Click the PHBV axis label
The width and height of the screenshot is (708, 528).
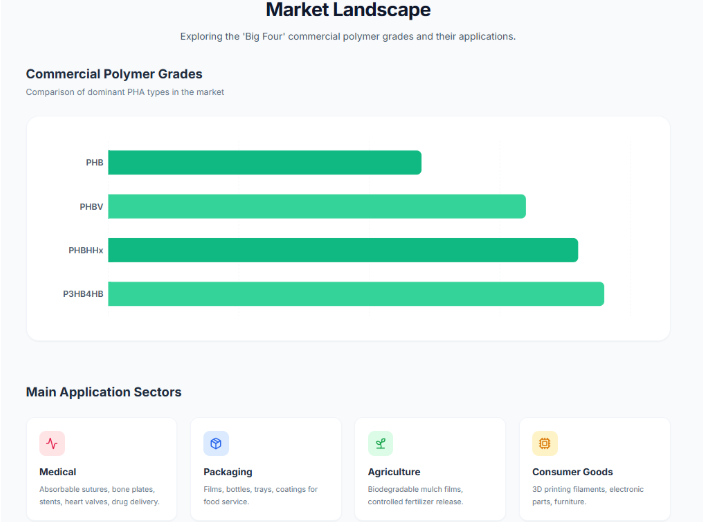[91, 206]
